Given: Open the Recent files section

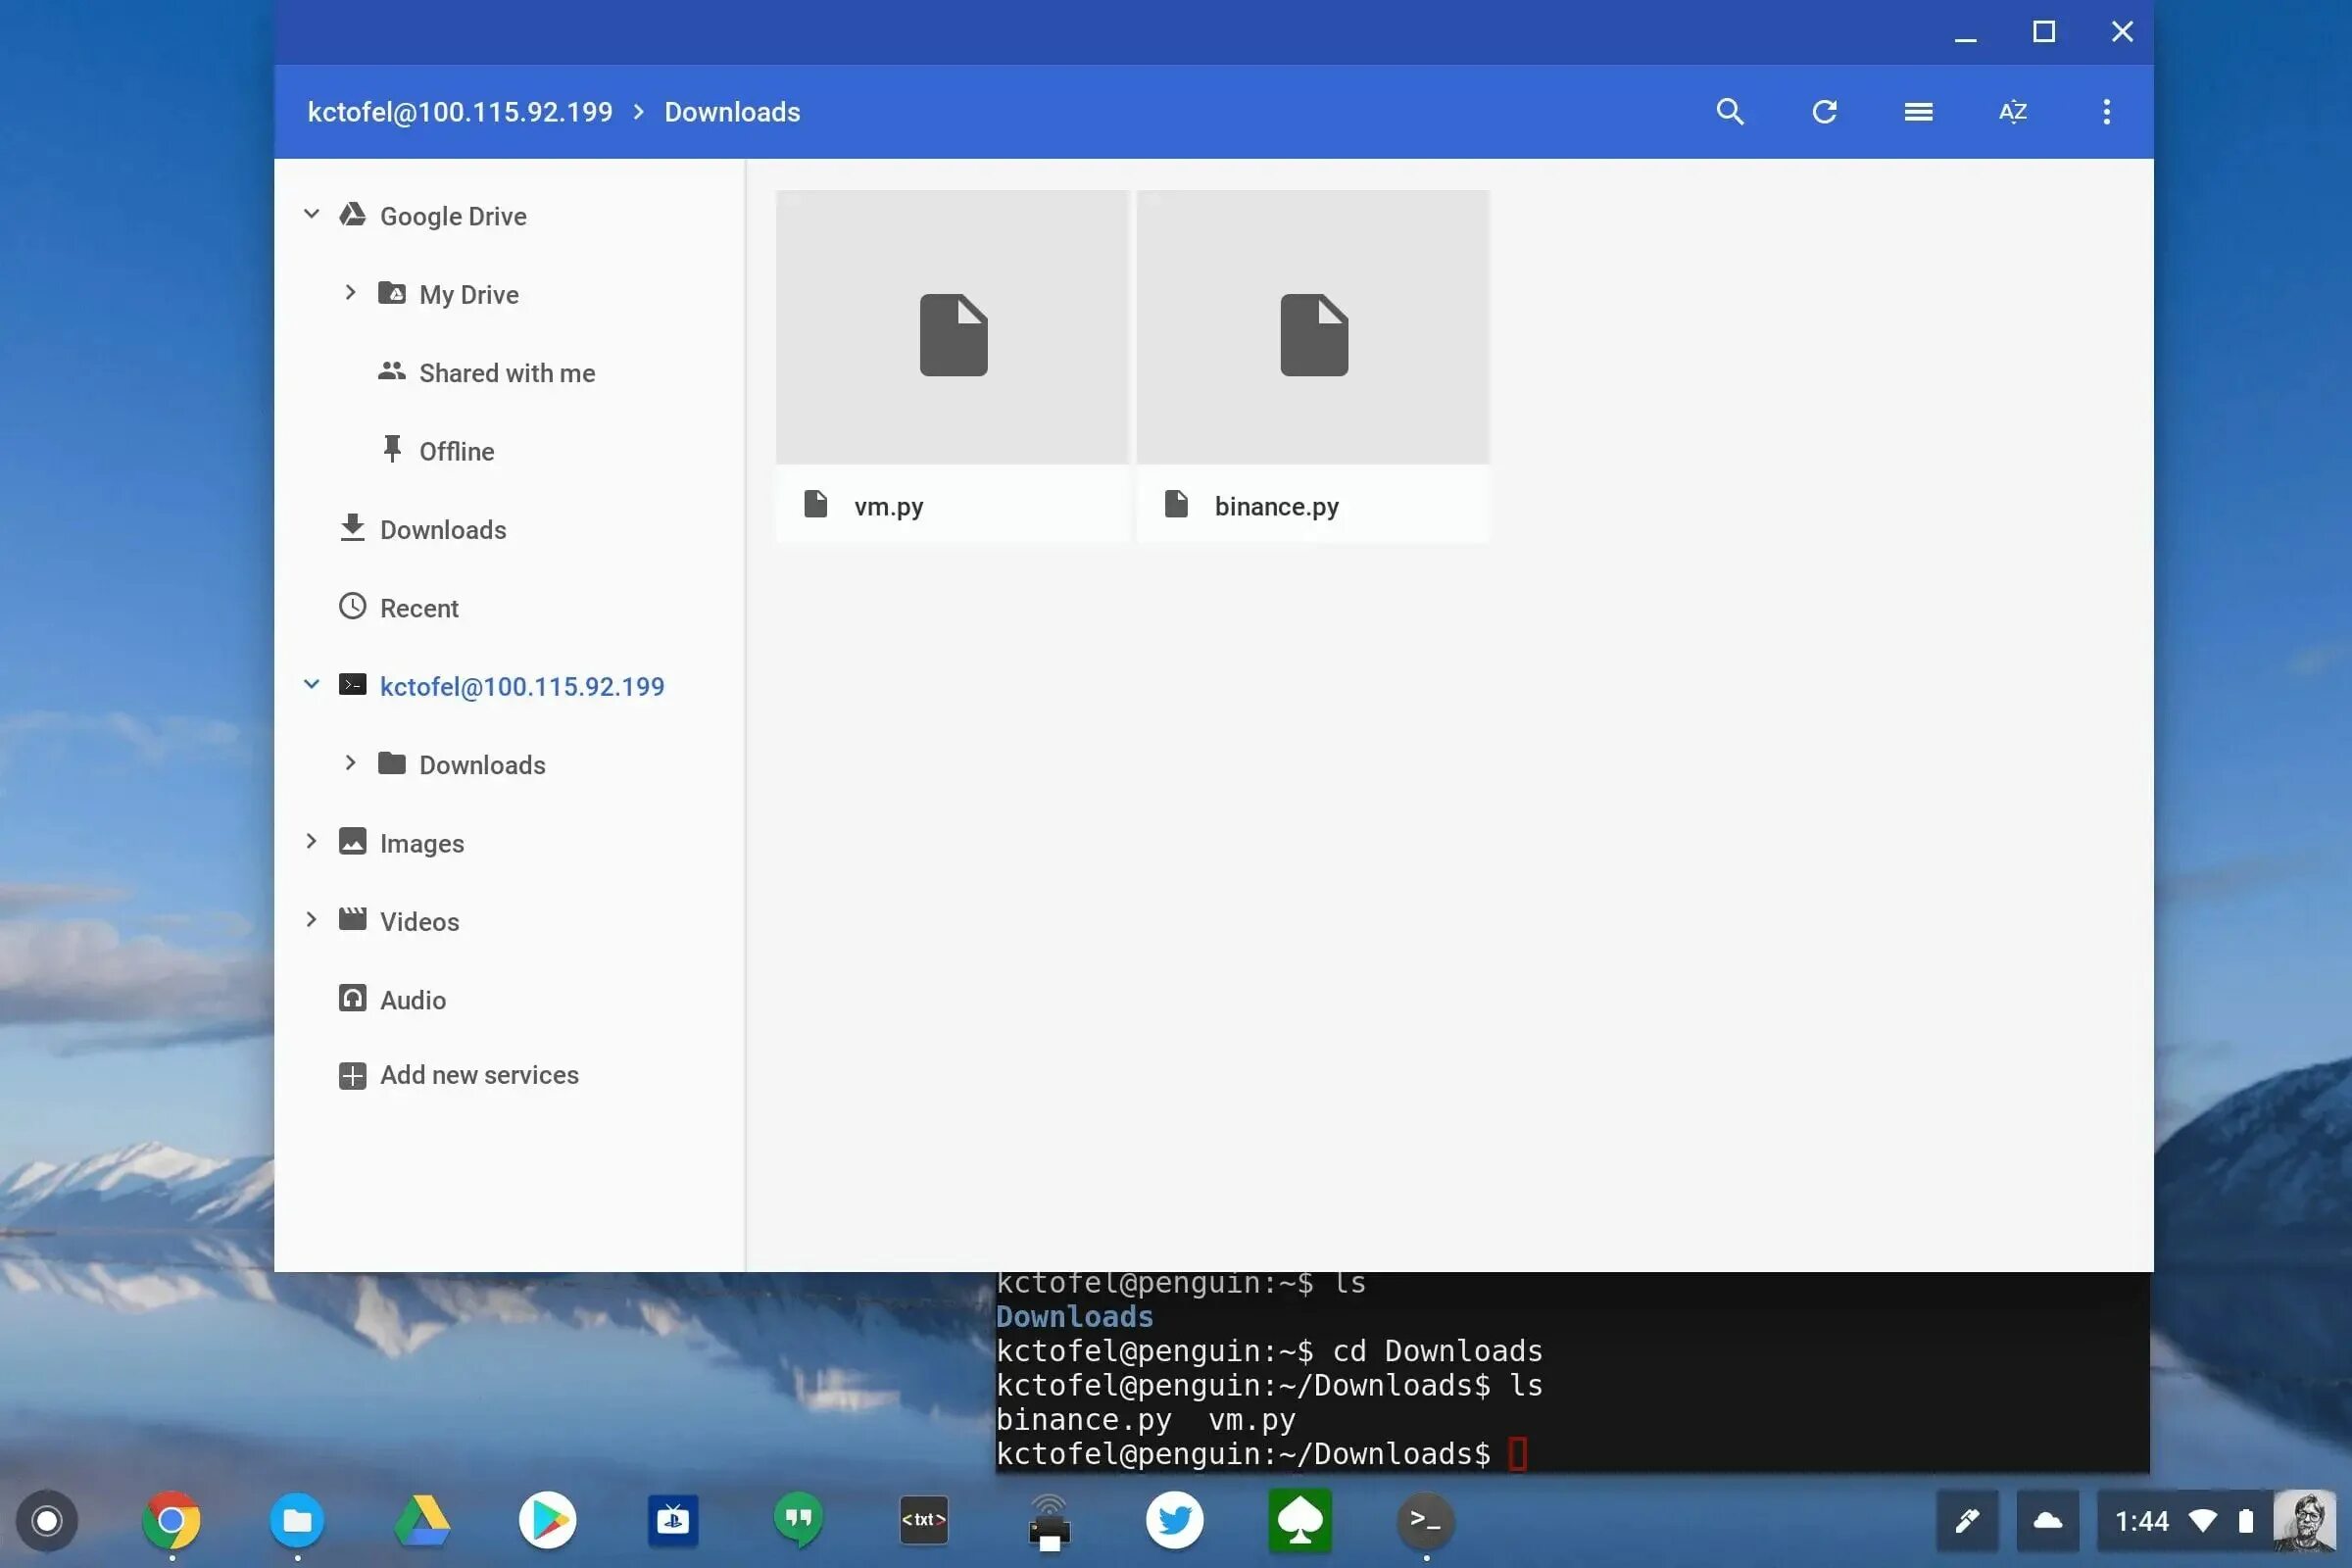Looking at the screenshot, I should coord(418,608).
